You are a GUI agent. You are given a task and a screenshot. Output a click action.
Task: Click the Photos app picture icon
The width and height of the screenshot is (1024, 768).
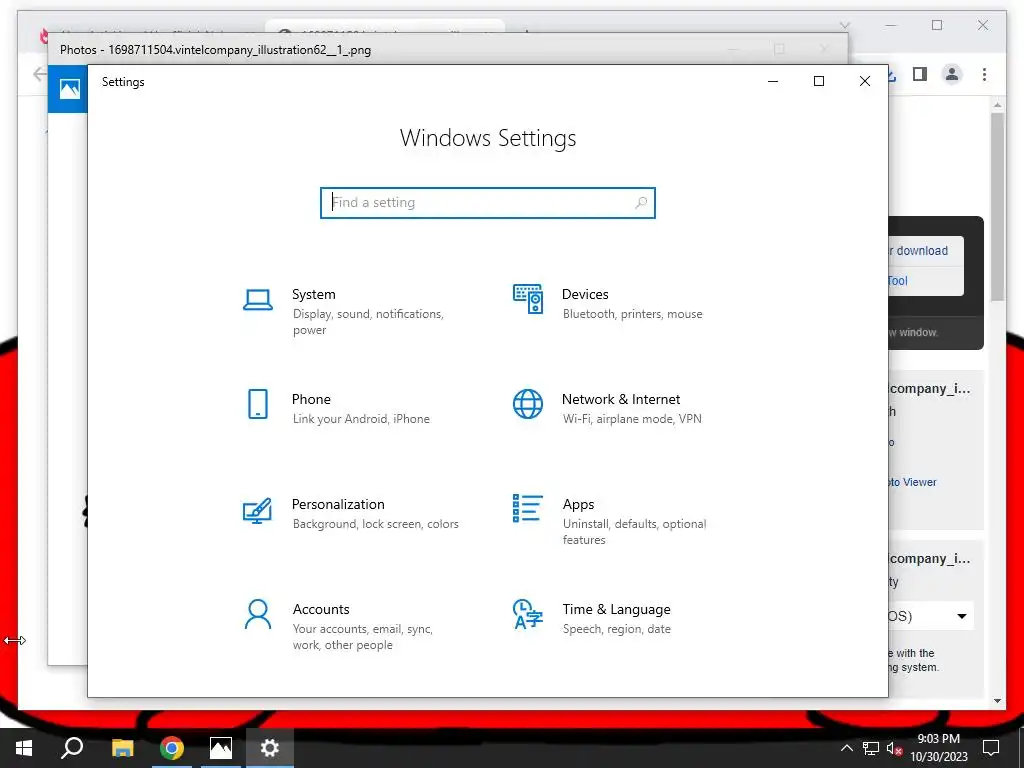(70, 89)
